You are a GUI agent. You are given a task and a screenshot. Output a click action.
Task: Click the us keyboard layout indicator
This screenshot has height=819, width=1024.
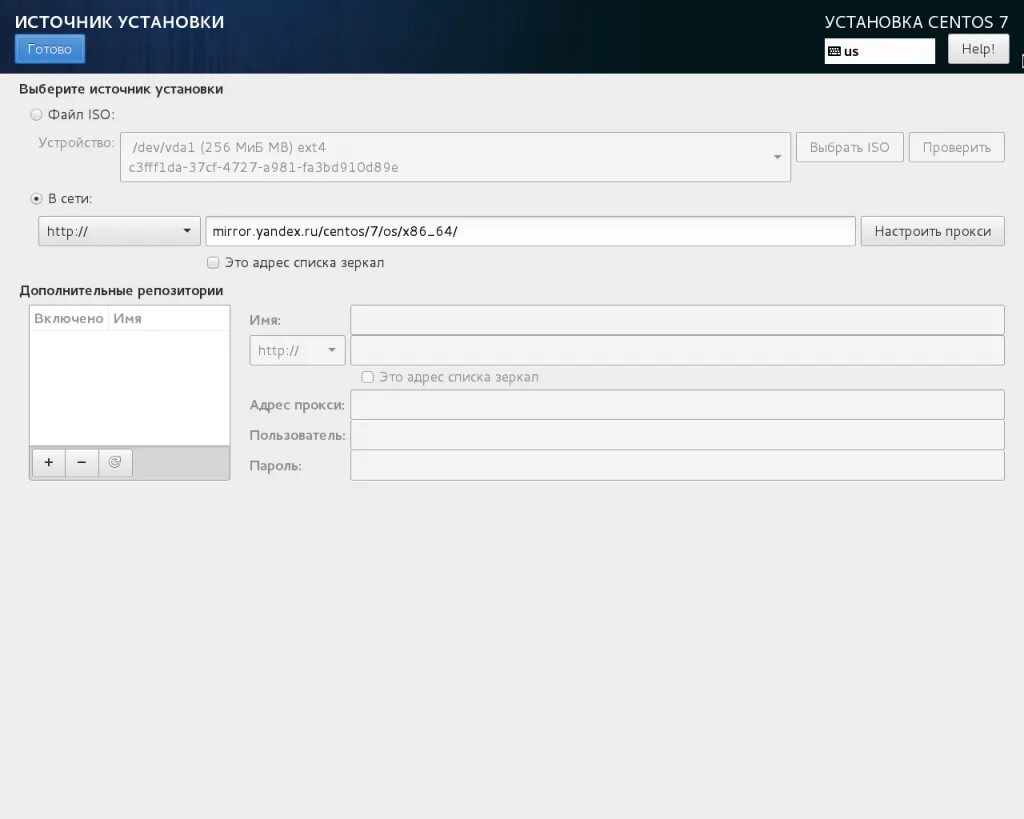(879, 51)
